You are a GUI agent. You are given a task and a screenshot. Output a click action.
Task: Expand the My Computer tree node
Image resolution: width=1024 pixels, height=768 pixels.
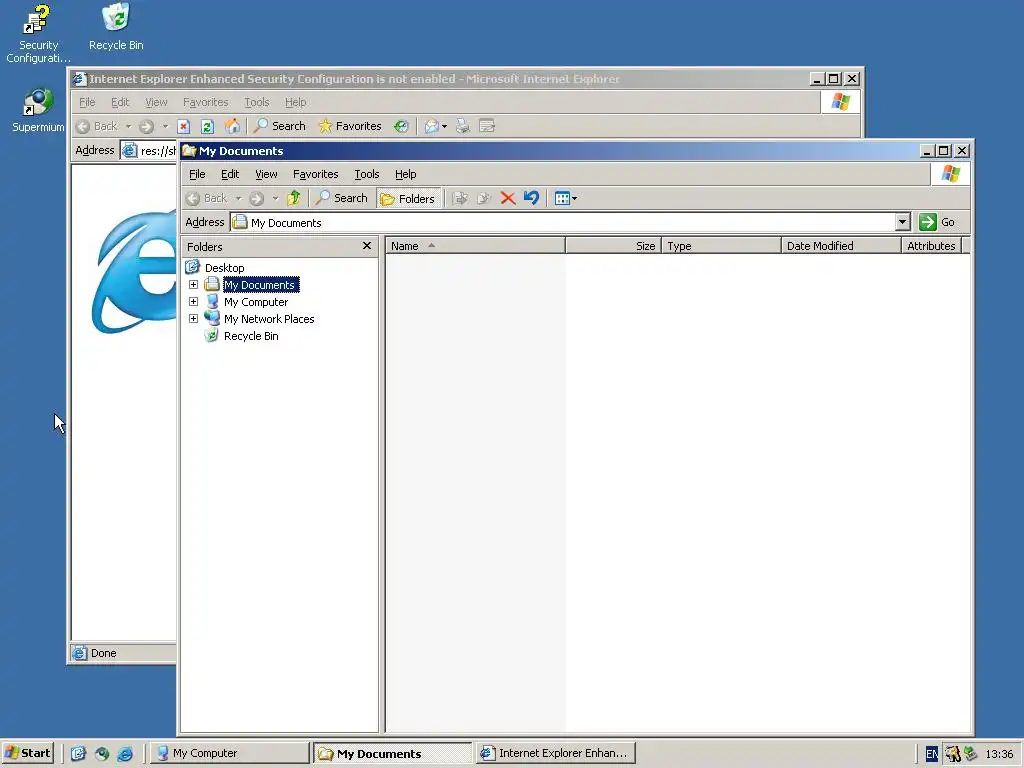193,302
